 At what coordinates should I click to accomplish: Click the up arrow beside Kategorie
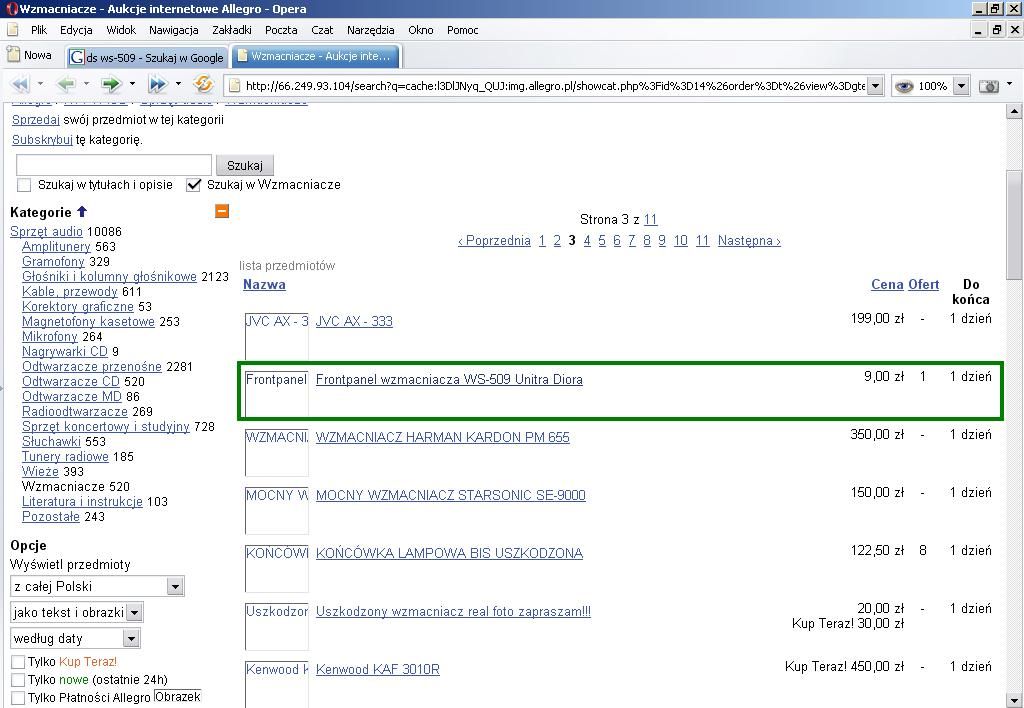[82, 212]
